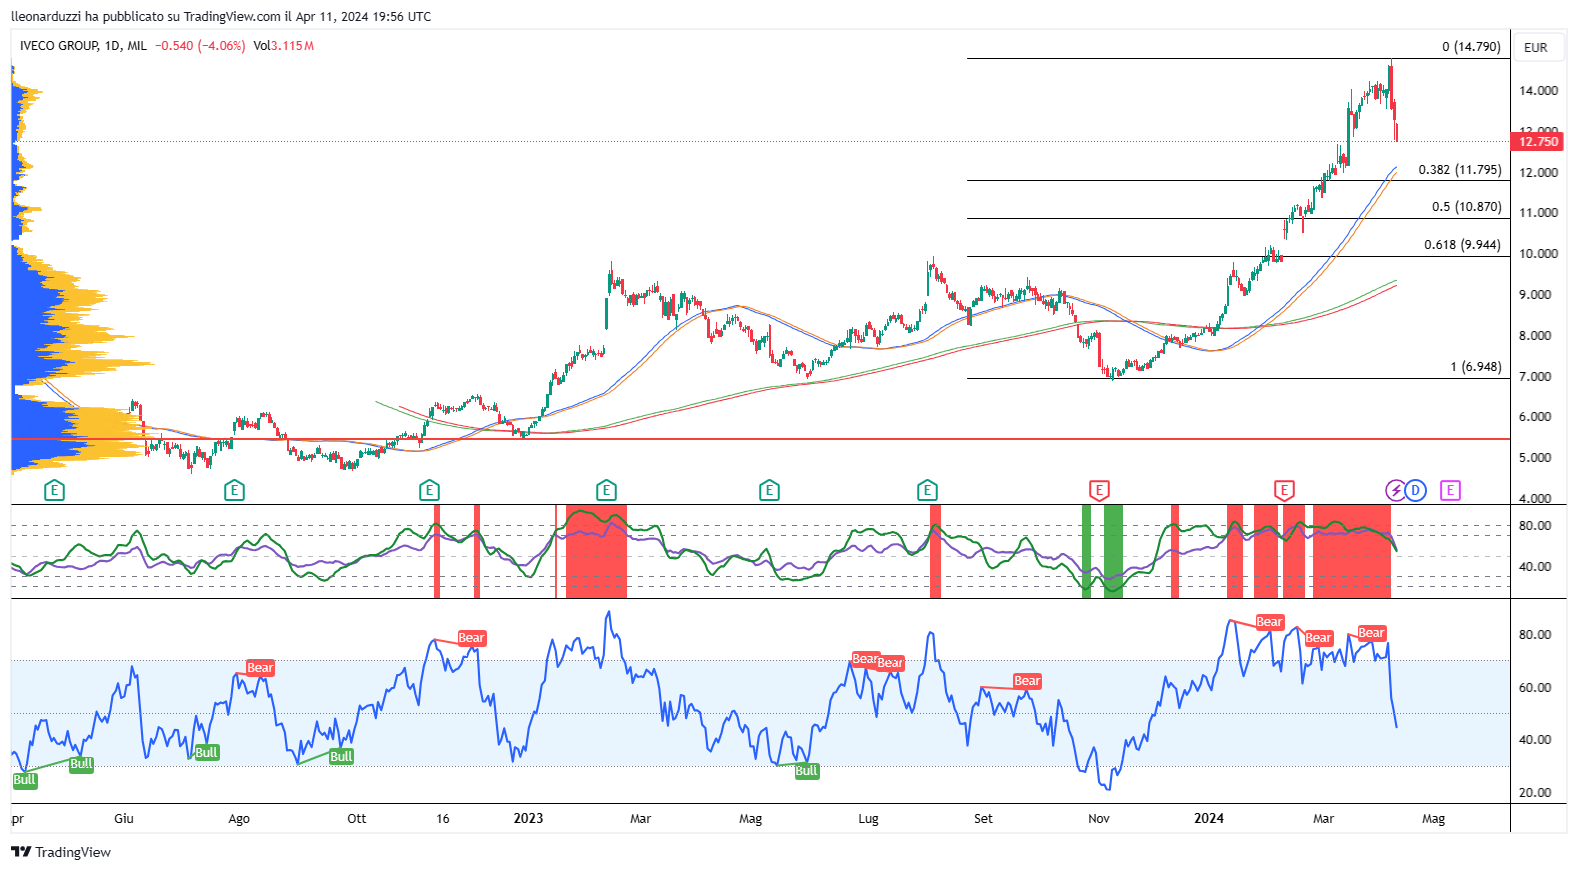The height and width of the screenshot is (870, 1578).
Task: Click the MIL exchange label
Action: 137,46
